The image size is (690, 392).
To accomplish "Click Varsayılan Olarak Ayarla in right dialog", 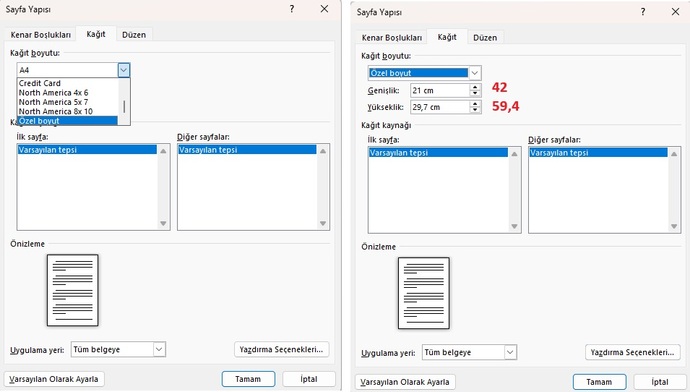I will 405,382.
